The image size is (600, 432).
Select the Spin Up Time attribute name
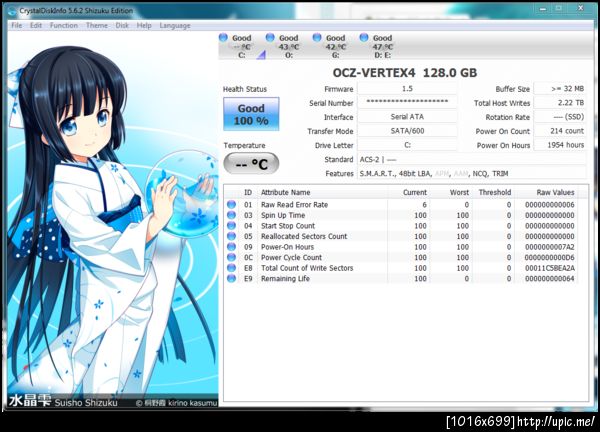coord(283,215)
